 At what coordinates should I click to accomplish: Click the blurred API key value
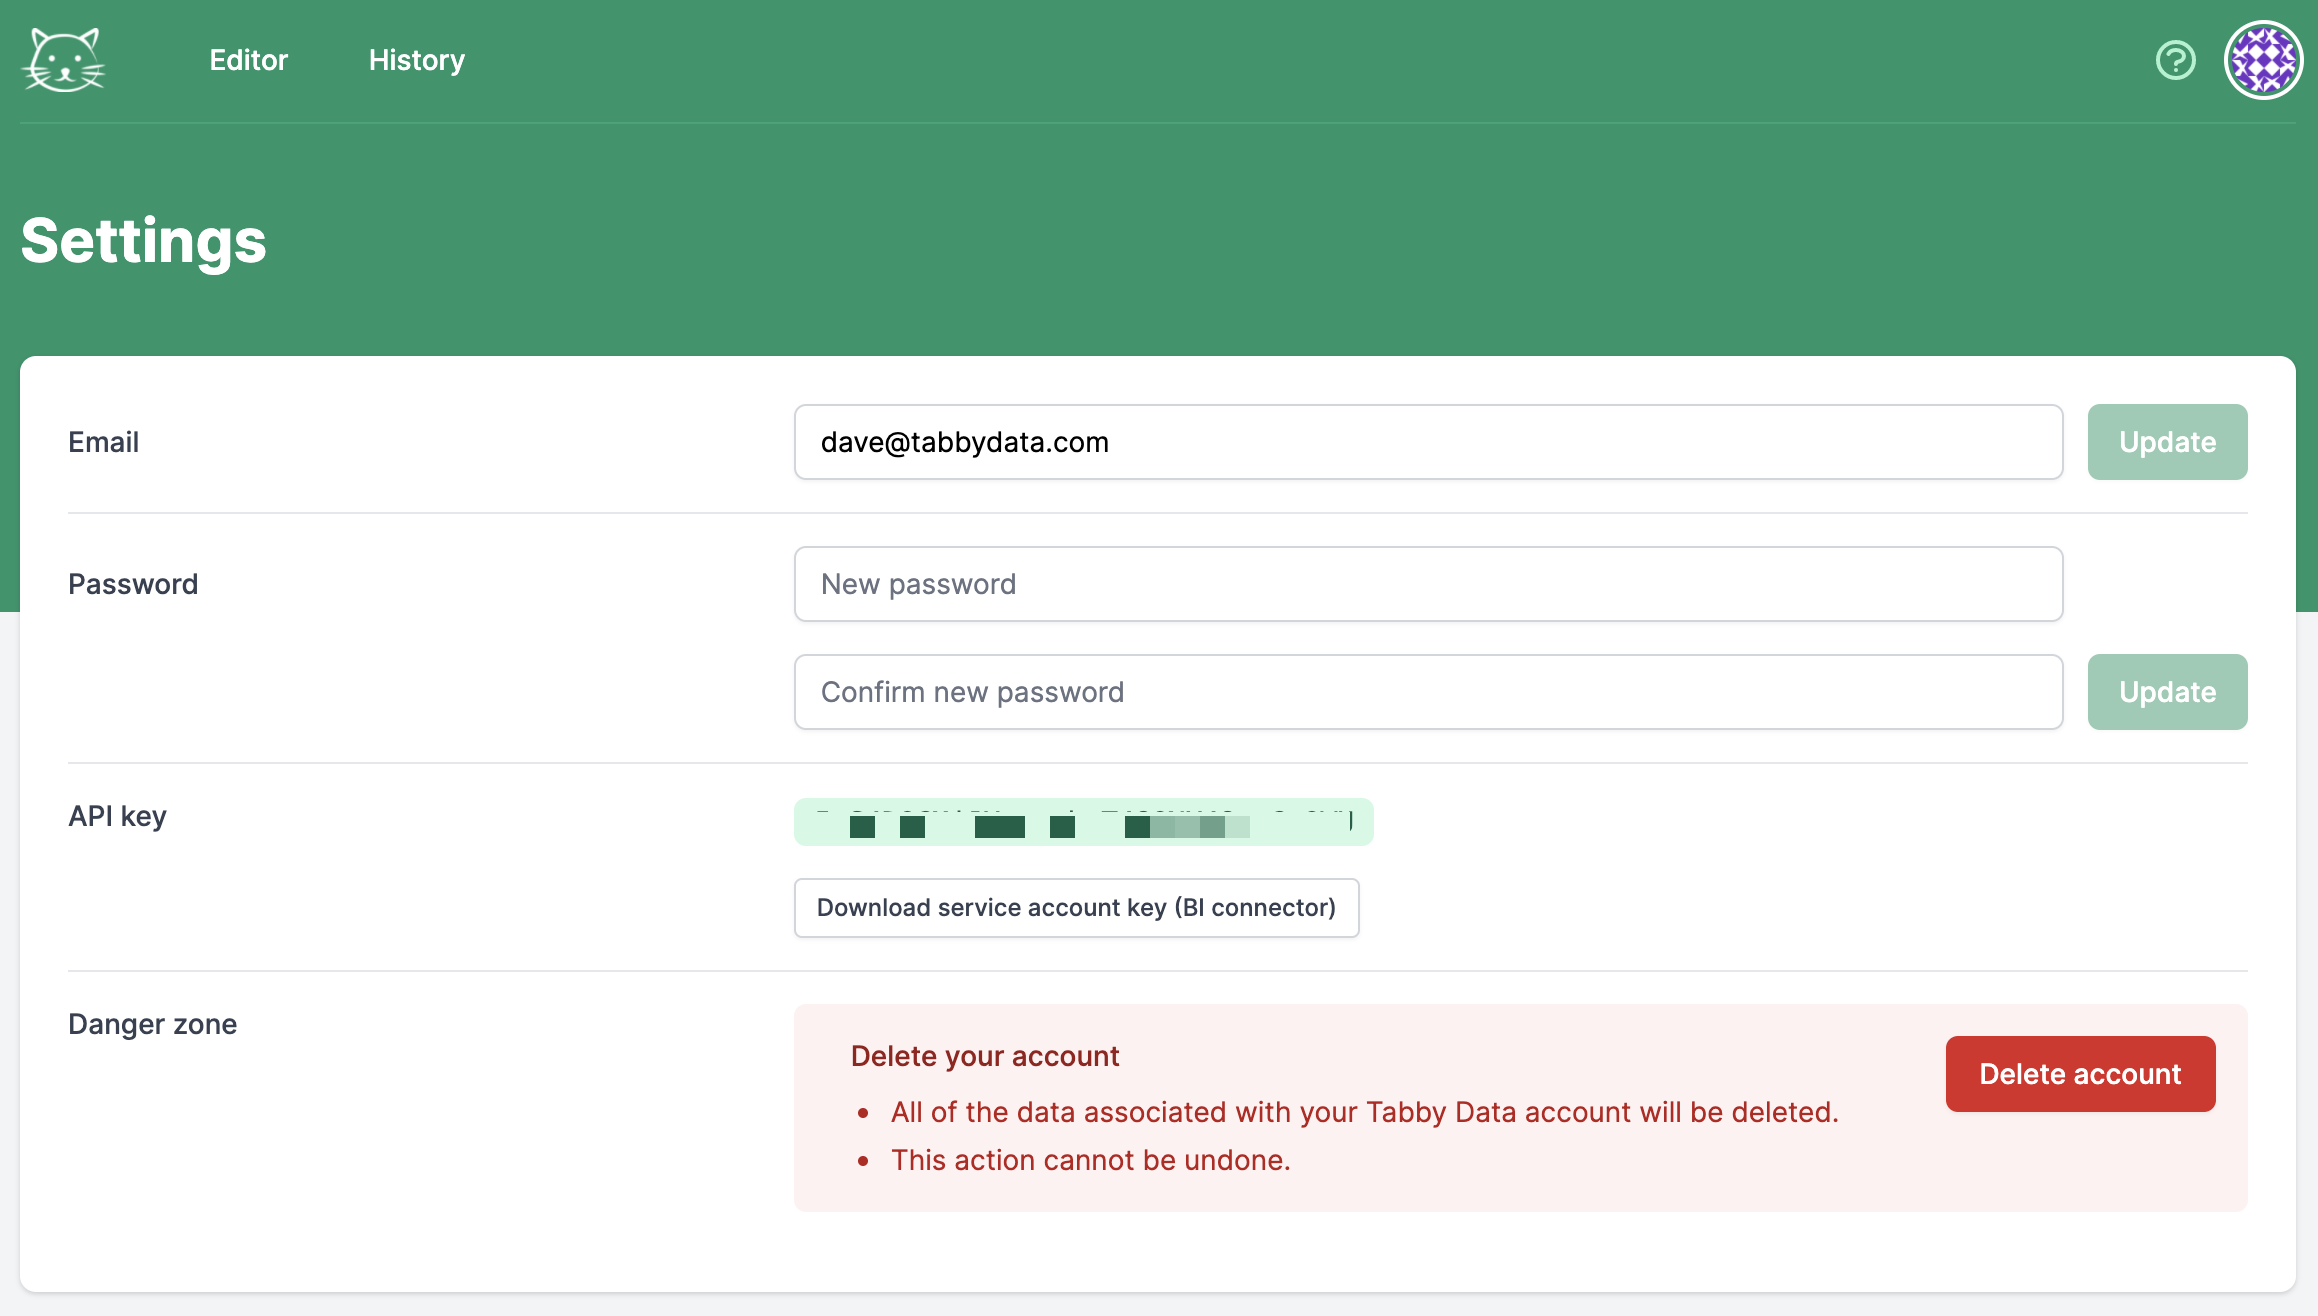point(1083,822)
